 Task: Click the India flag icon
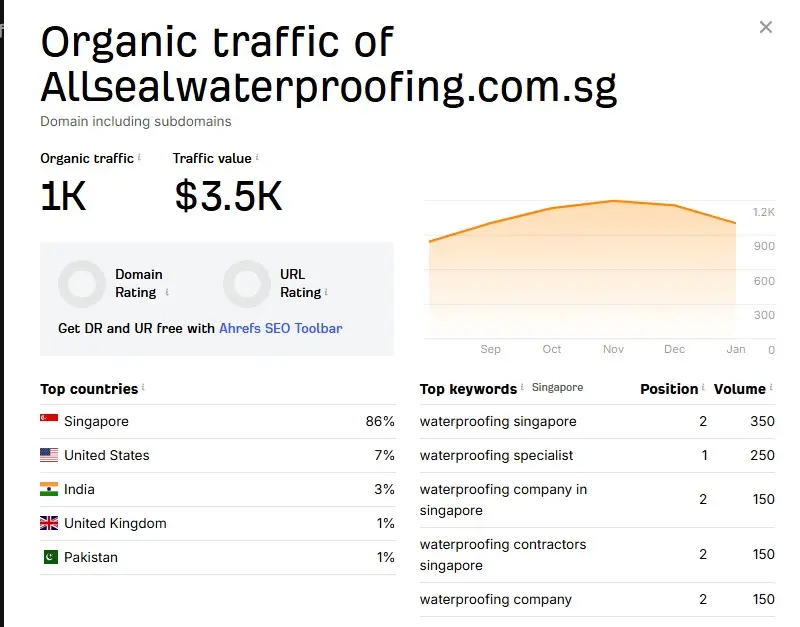(x=49, y=489)
